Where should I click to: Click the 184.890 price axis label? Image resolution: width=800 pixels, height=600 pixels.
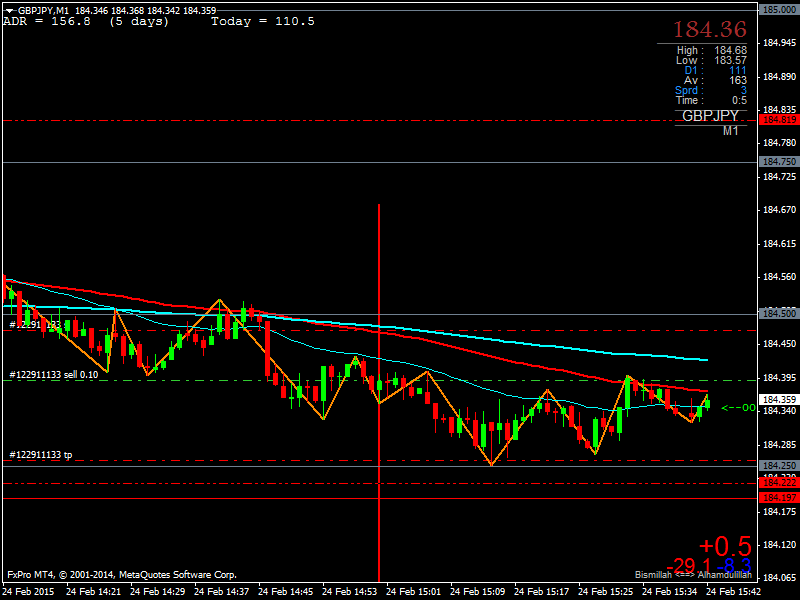click(779, 77)
